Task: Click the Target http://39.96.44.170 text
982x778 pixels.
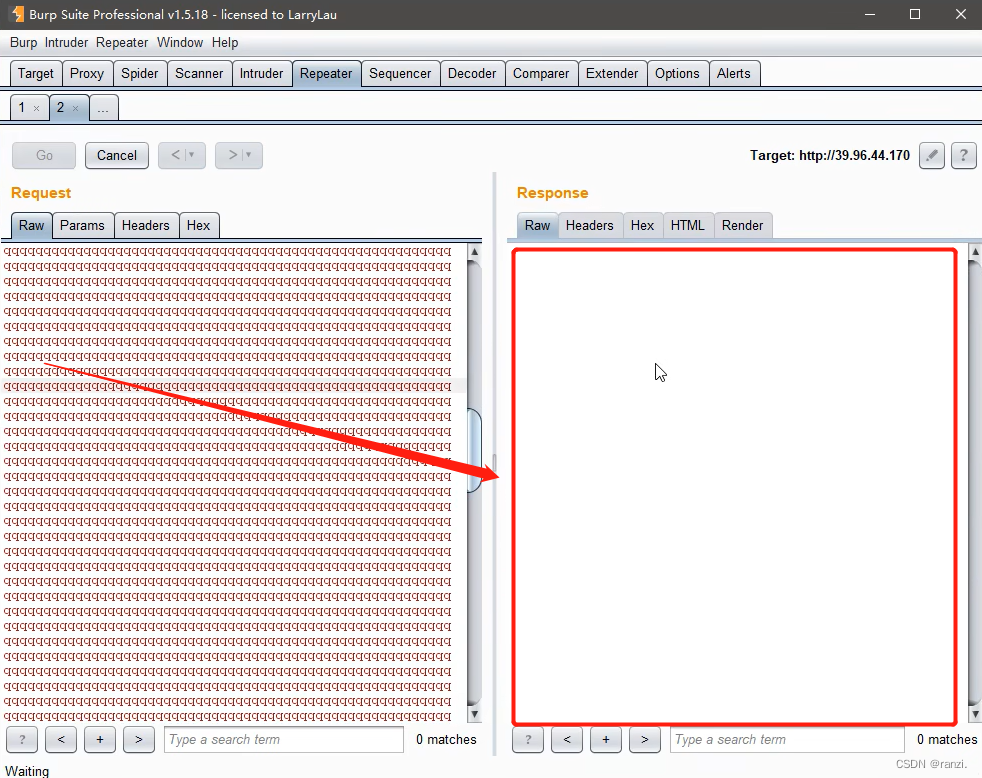Action: coord(830,155)
